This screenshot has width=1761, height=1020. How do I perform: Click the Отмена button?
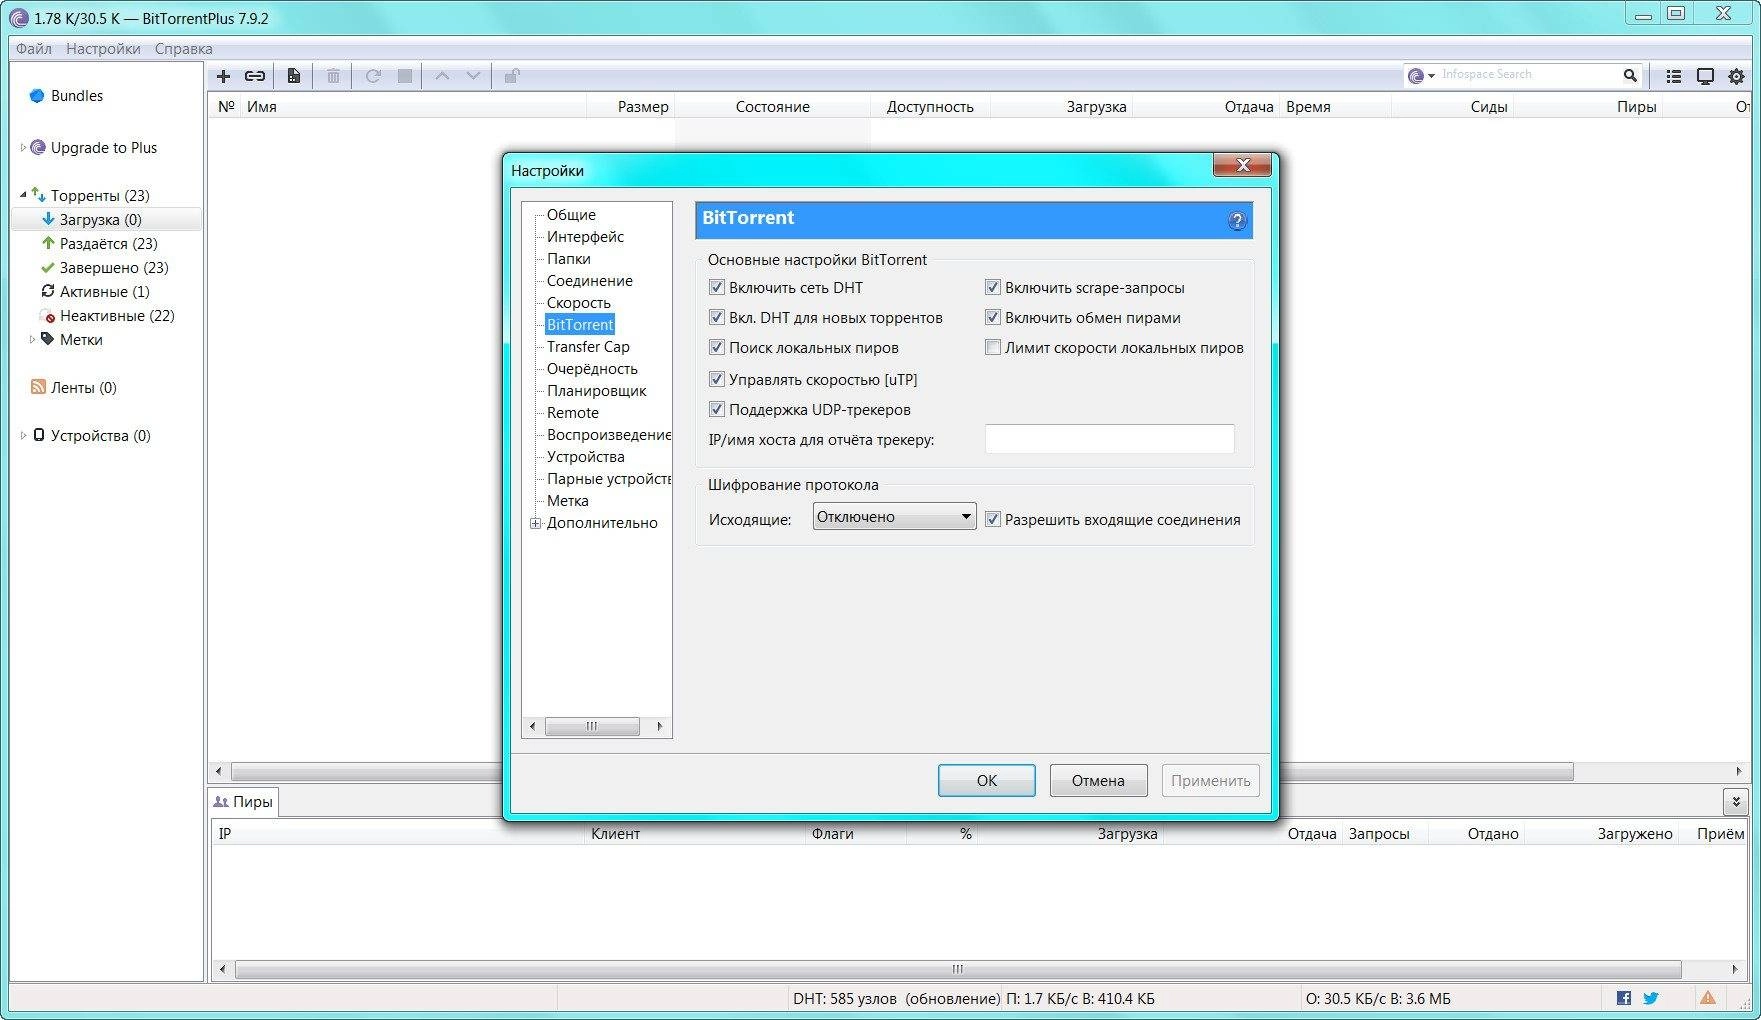(1098, 781)
